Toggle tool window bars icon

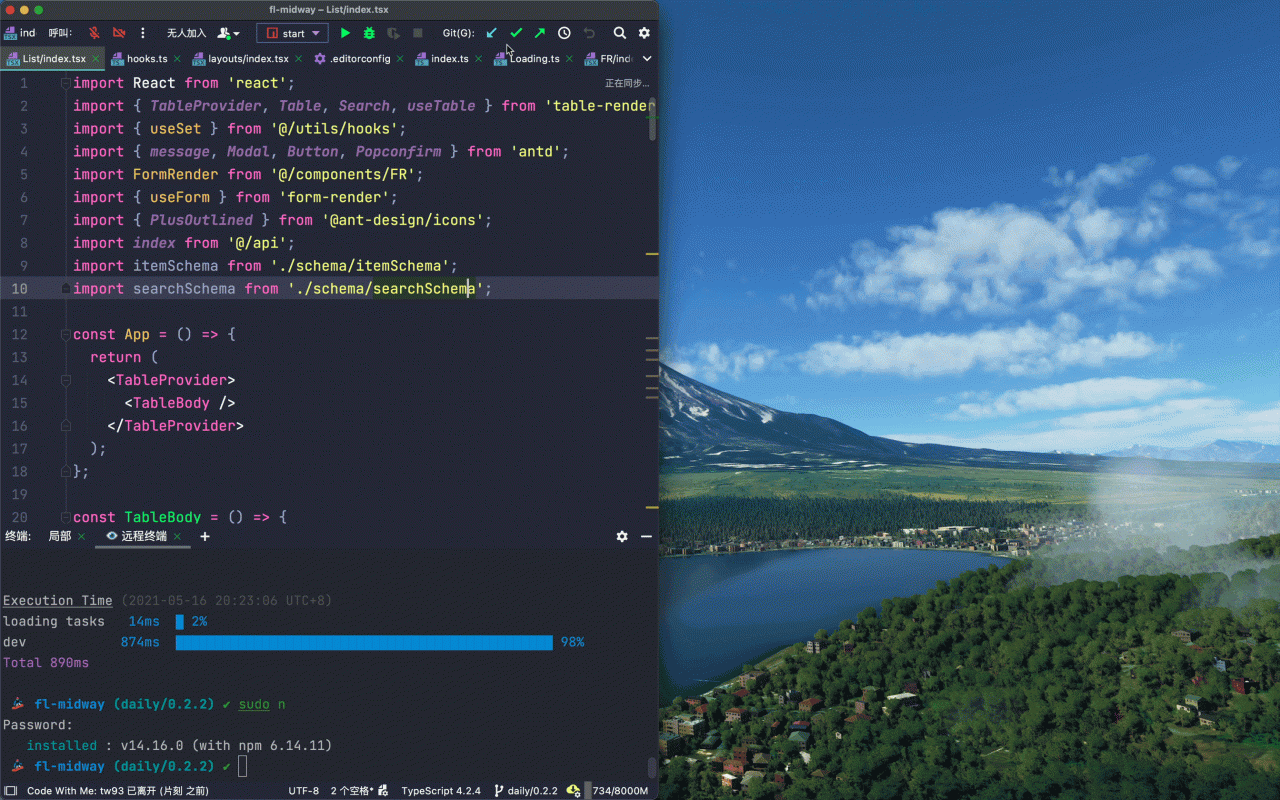[12, 790]
